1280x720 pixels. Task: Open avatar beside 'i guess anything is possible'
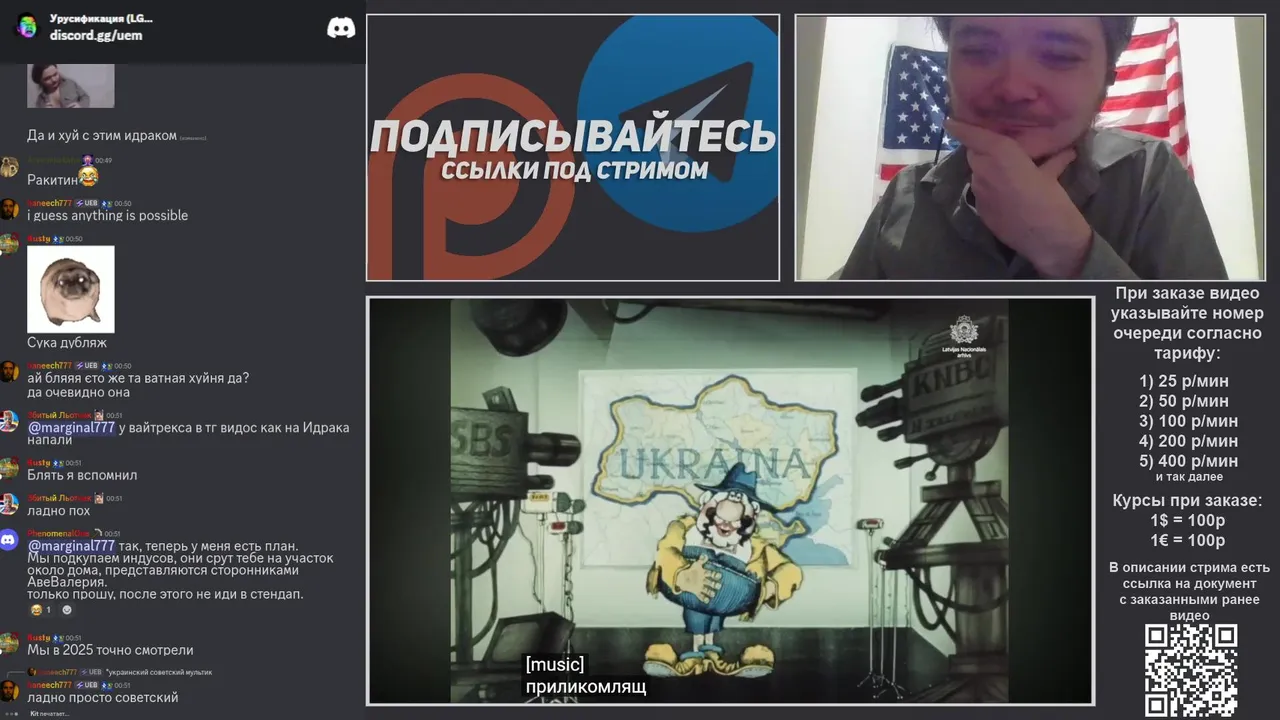point(8,209)
